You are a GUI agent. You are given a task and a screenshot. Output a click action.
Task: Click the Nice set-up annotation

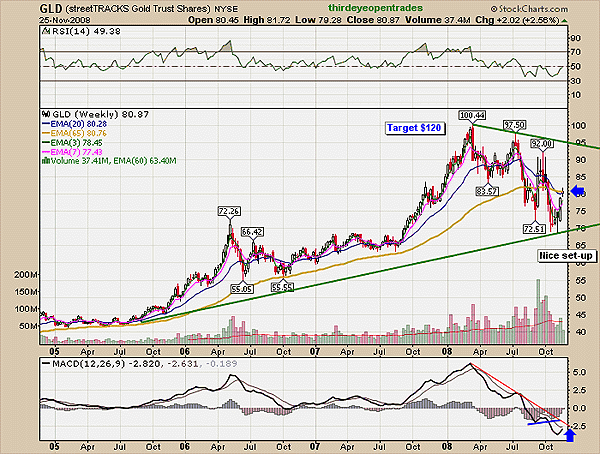click(x=566, y=256)
